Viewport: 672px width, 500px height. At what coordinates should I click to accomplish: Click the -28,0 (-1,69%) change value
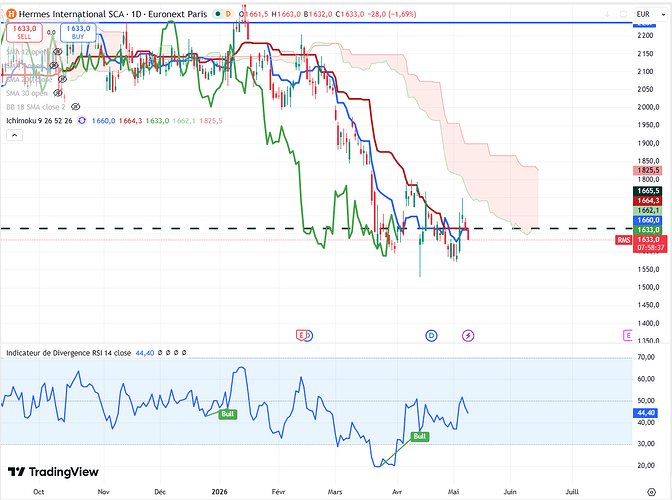(x=392, y=14)
